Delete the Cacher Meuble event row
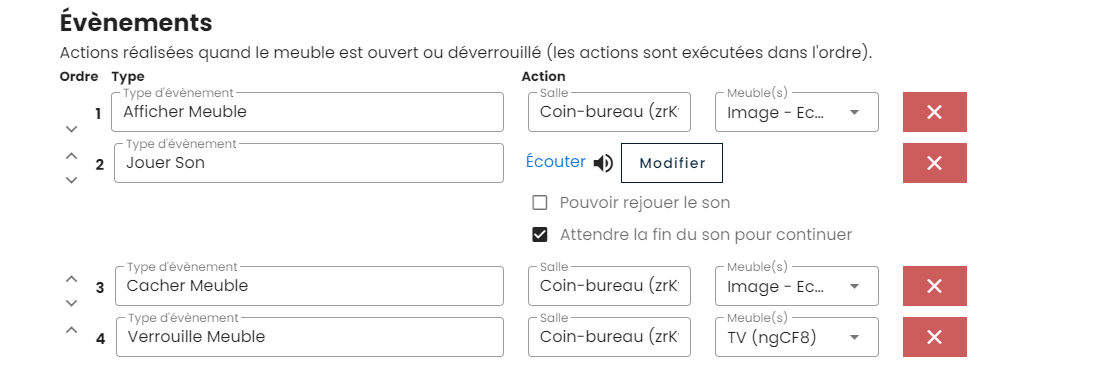Viewport: 1094px width, 372px height. coord(934,285)
